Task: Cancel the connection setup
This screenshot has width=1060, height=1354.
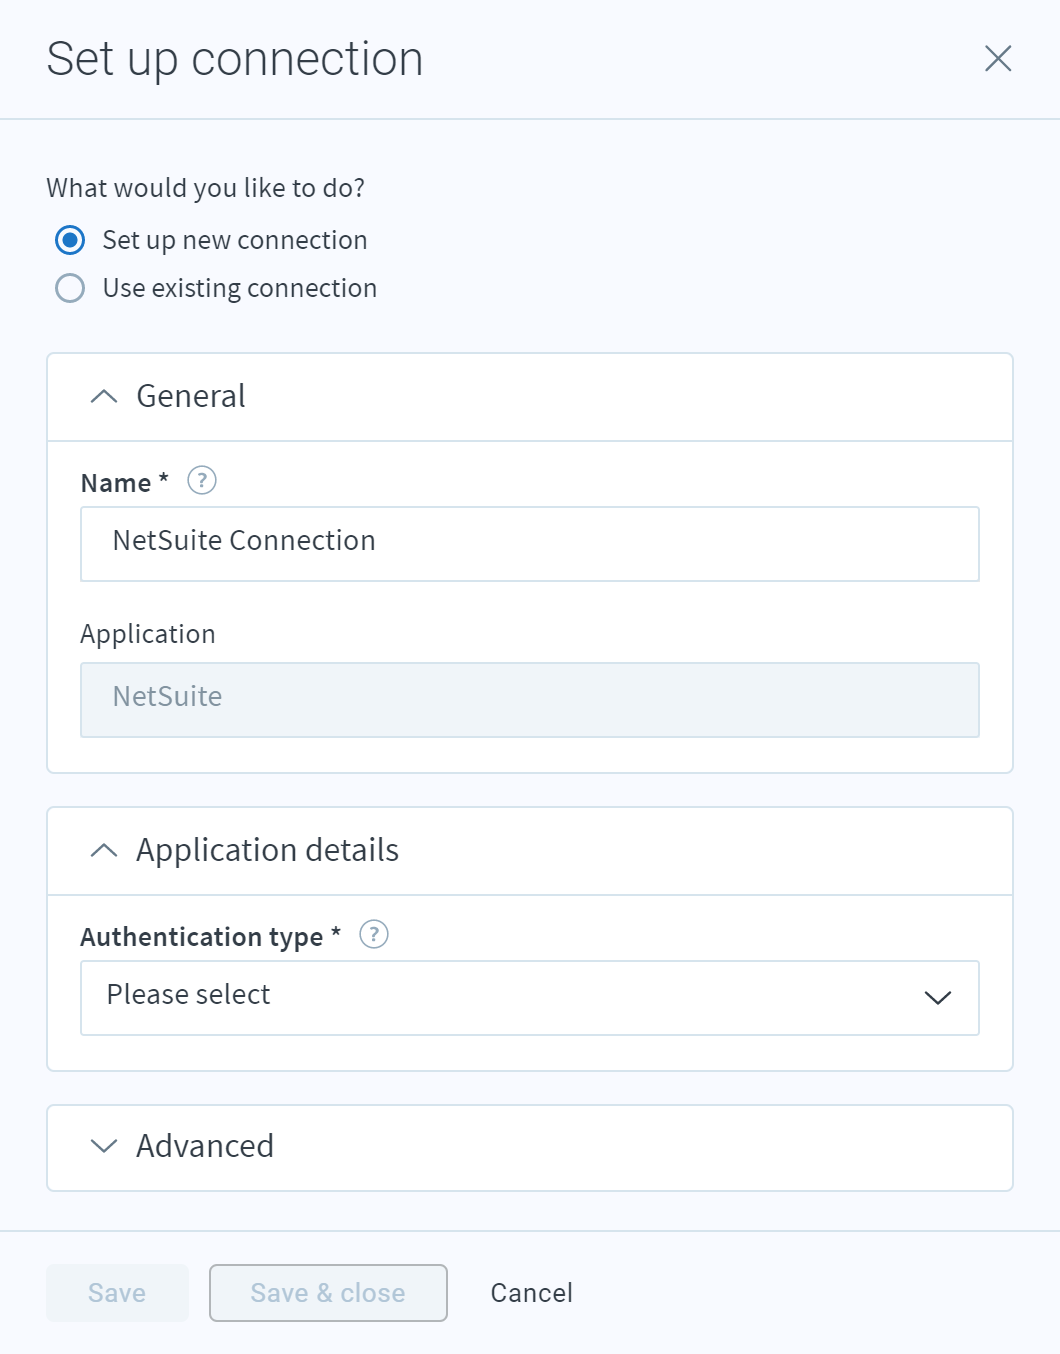Action: [x=532, y=1293]
